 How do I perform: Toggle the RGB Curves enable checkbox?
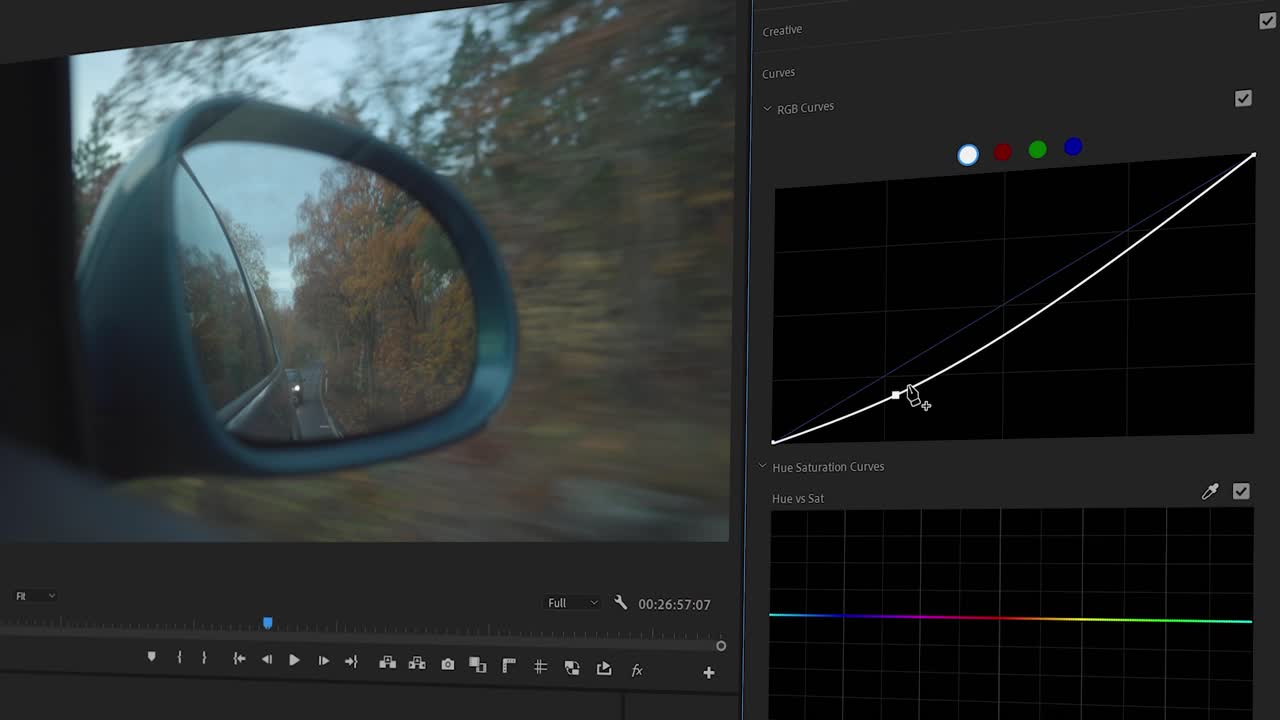pyautogui.click(x=1244, y=98)
